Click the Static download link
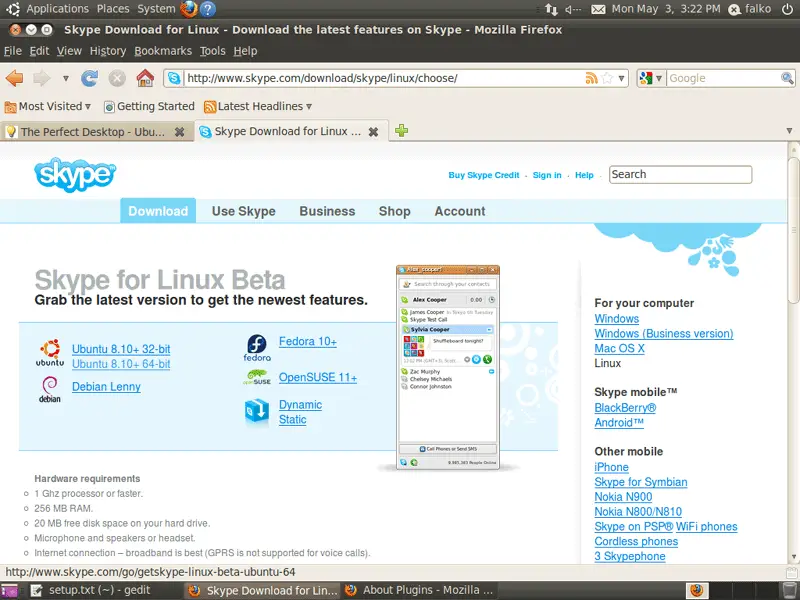 292,419
